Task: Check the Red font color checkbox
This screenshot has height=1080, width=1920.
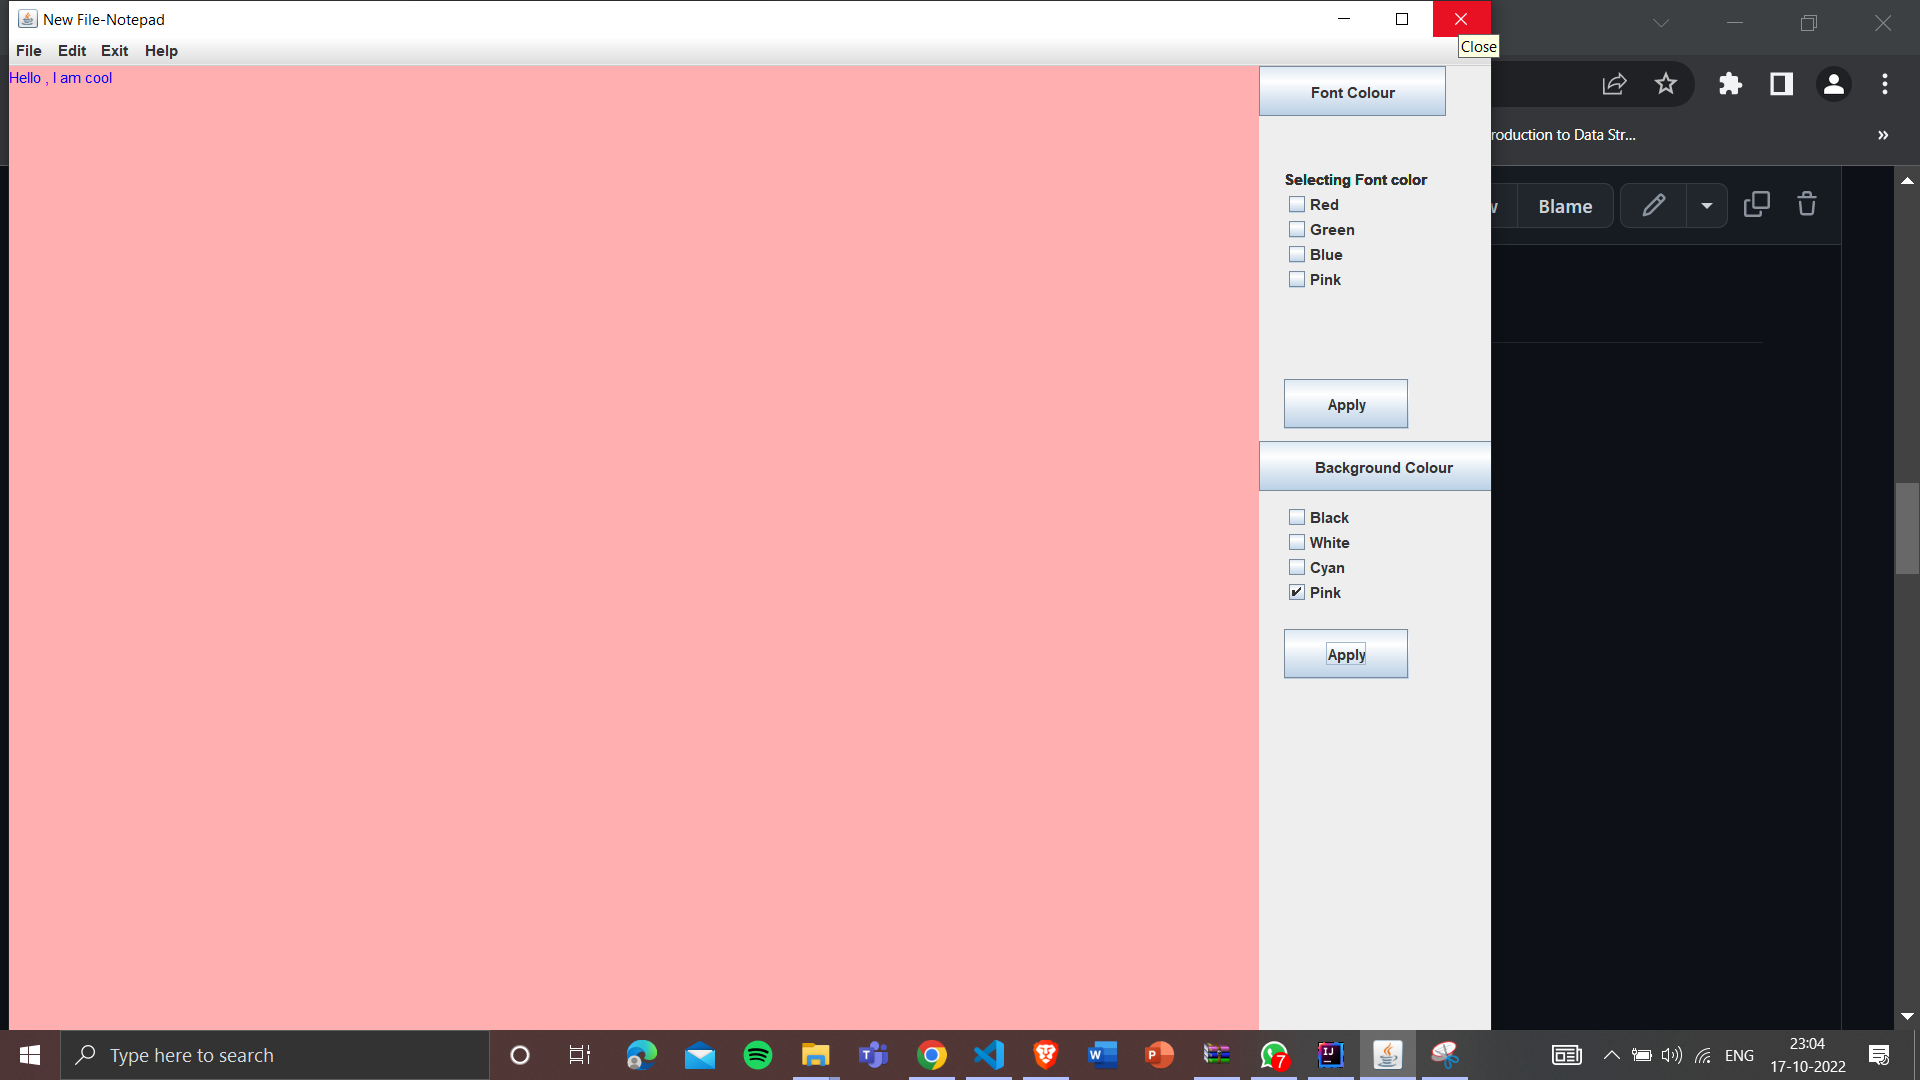Action: click(x=1296, y=203)
